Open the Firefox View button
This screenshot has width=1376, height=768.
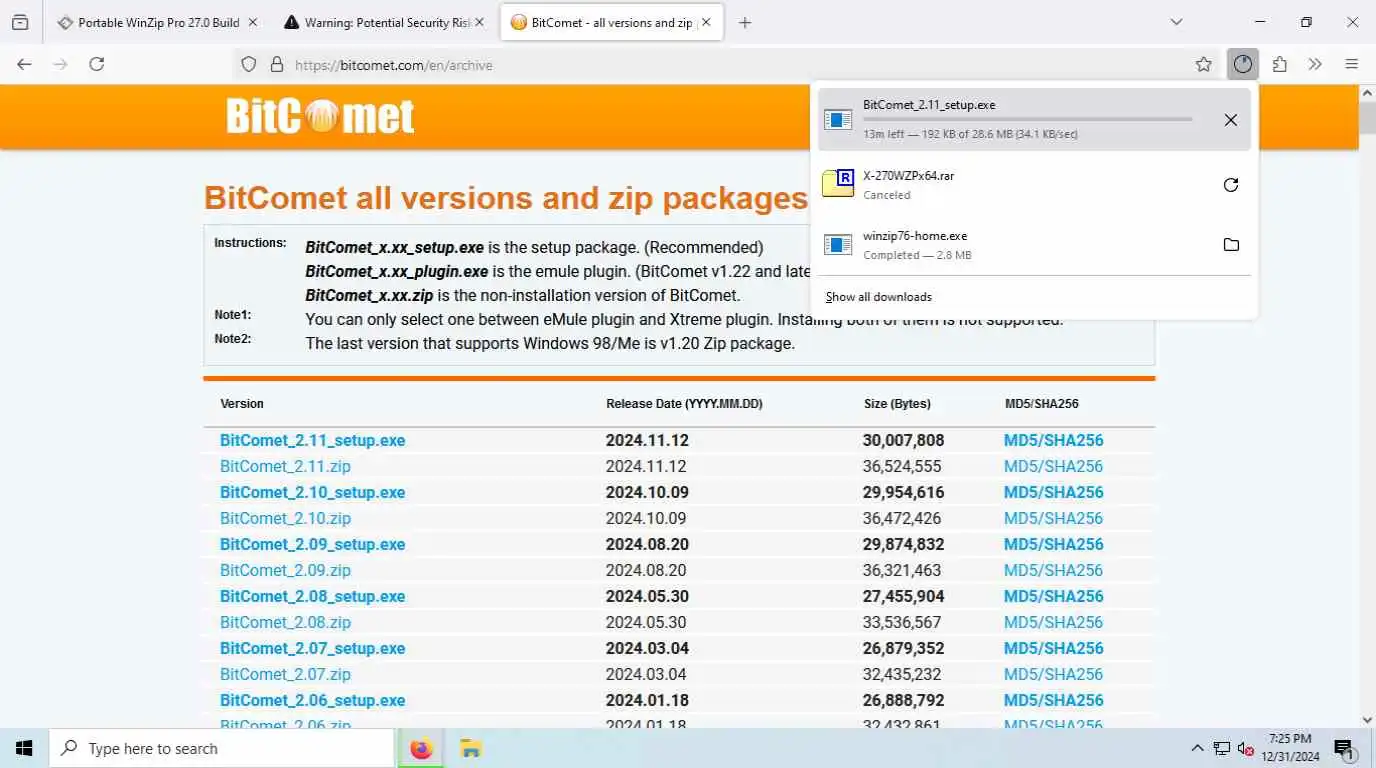[20, 22]
